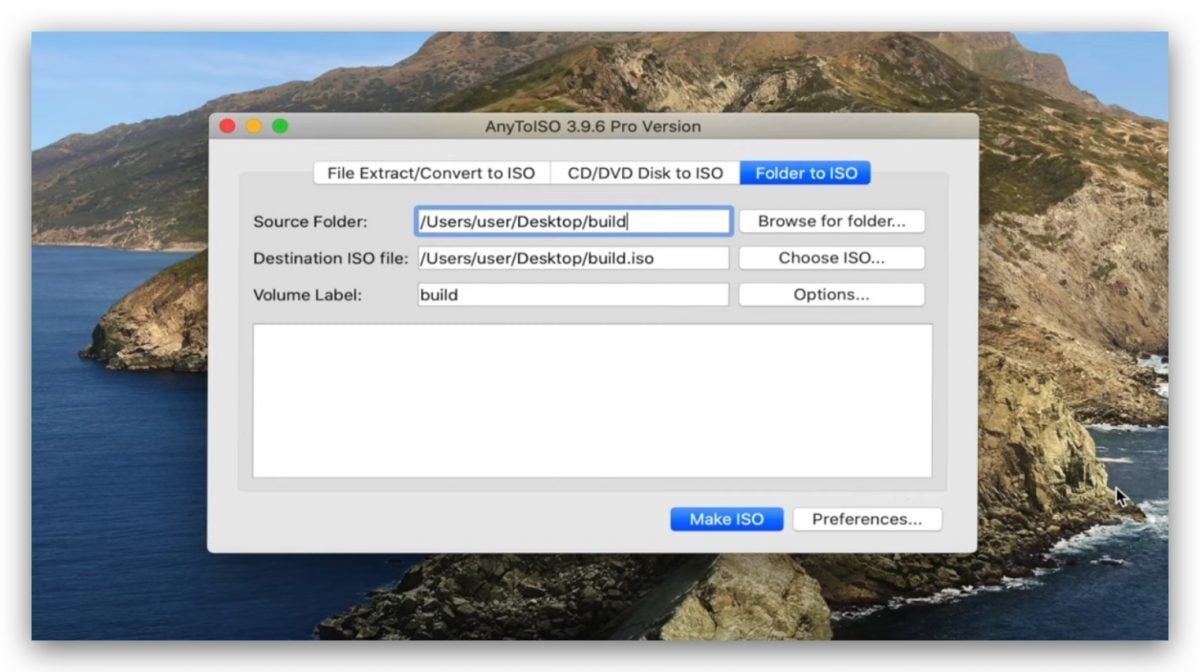Image resolution: width=1200 pixels, height=672 pixels.
Task: Click the Browse for folder button
Action: click(832, 221)
